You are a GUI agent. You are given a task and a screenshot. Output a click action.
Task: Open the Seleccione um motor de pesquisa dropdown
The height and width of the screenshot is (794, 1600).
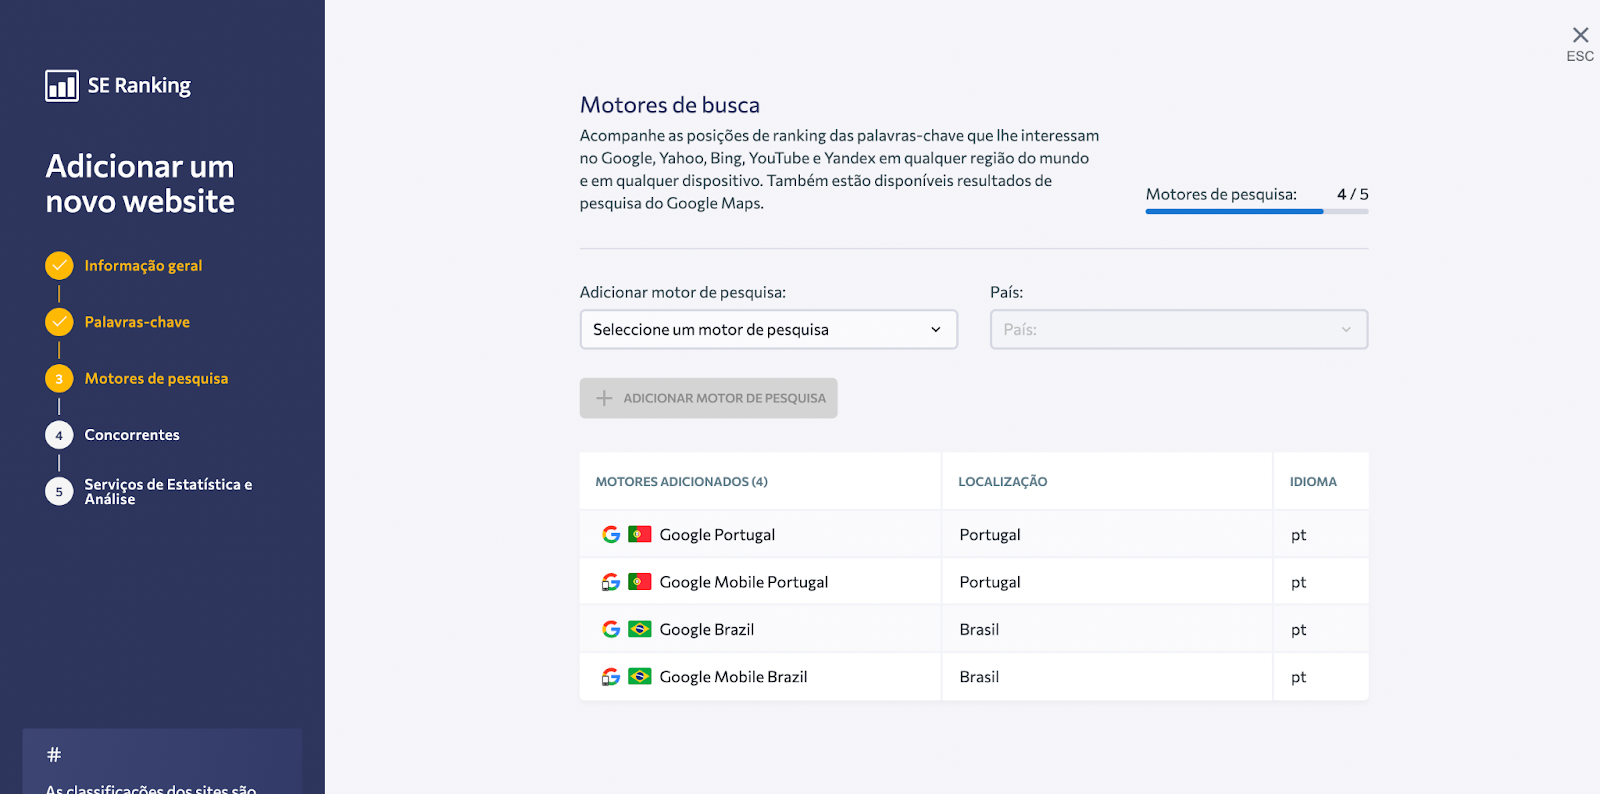768,329
